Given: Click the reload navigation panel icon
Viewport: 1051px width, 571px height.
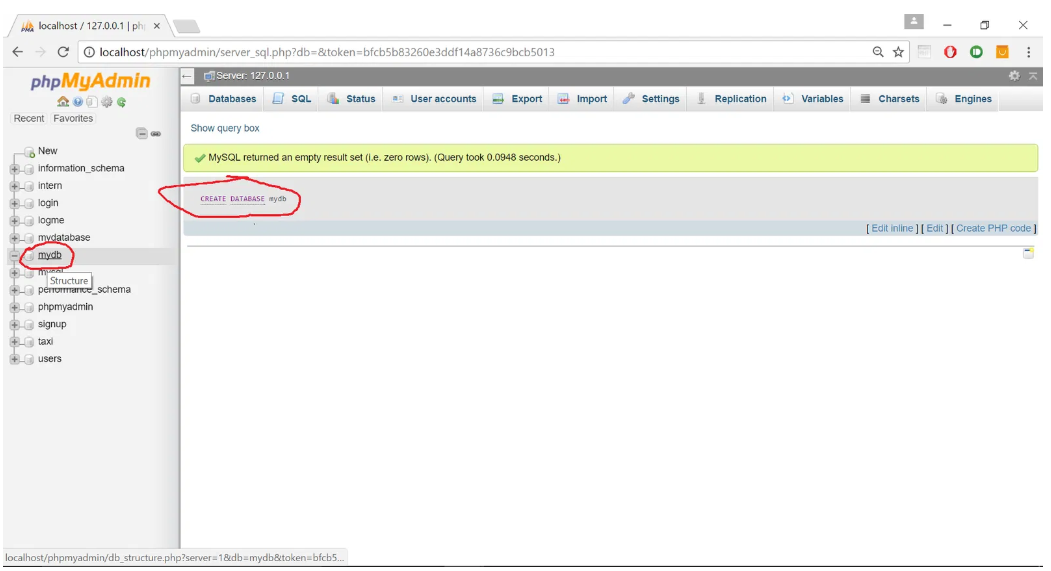Looking at the screenshot, I should 121,102.
